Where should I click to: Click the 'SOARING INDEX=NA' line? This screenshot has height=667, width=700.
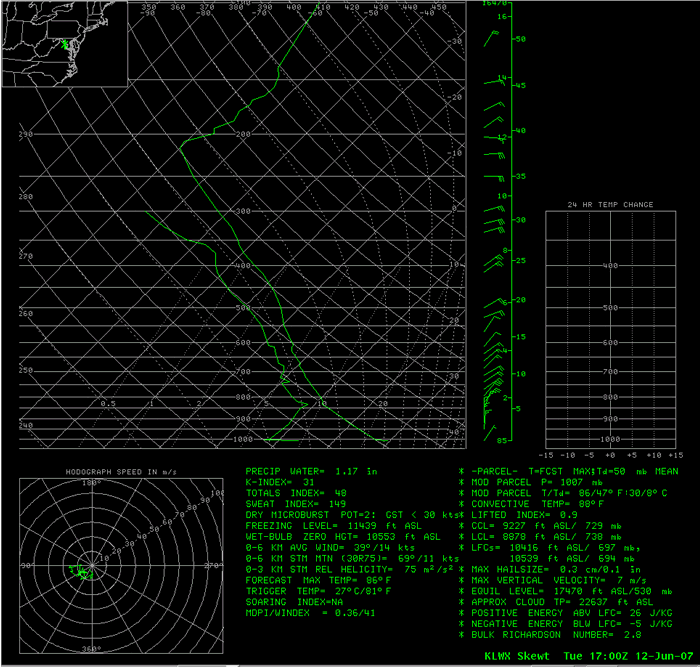(294, 602)
